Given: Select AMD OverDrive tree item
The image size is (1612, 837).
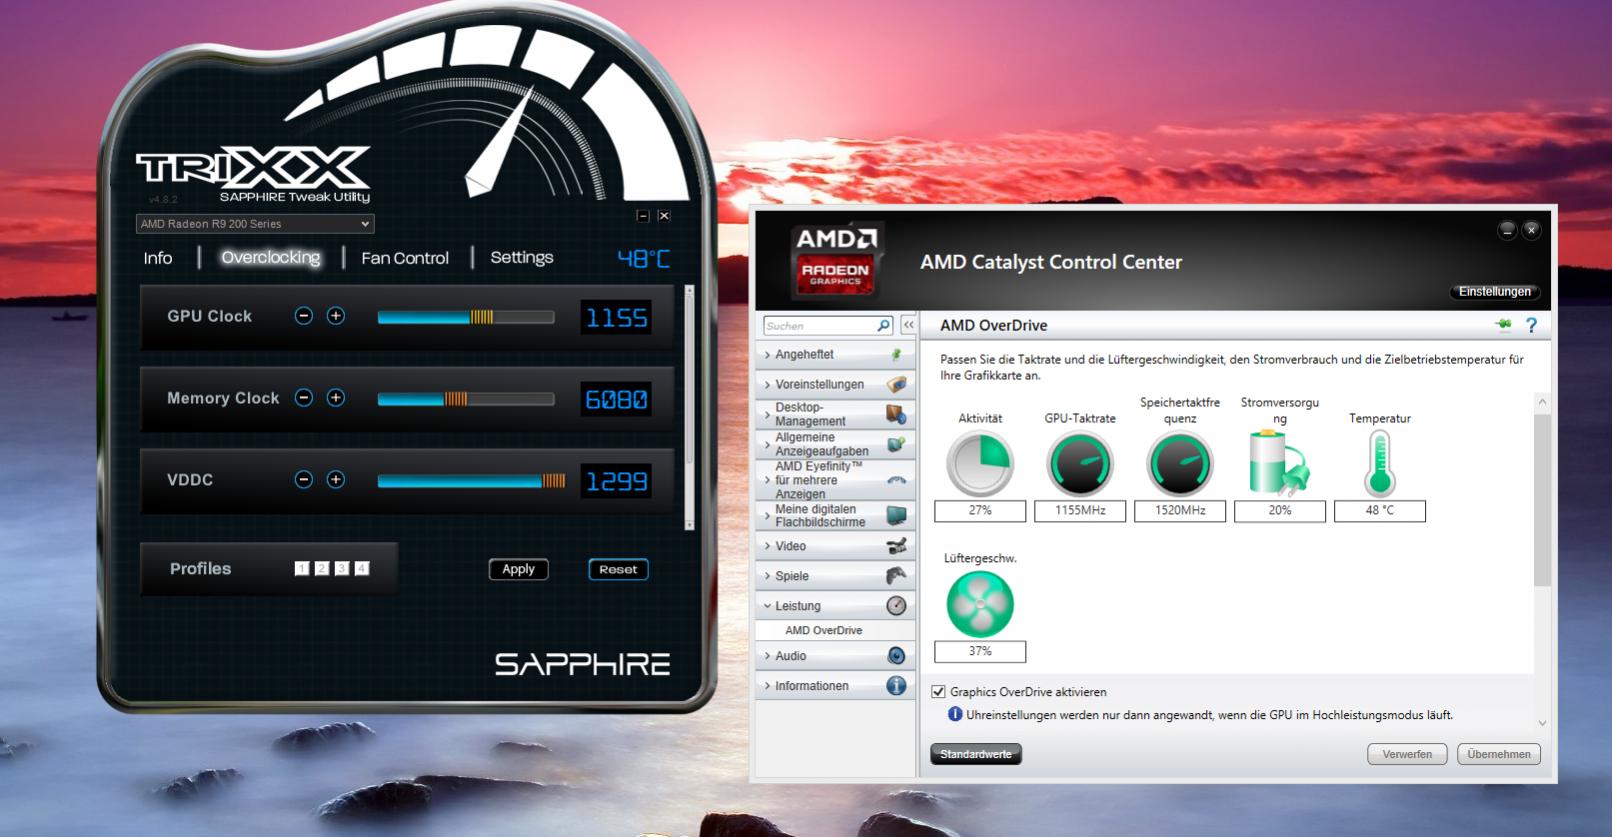Looking at the screenshot, I should [x=823, y=631].
